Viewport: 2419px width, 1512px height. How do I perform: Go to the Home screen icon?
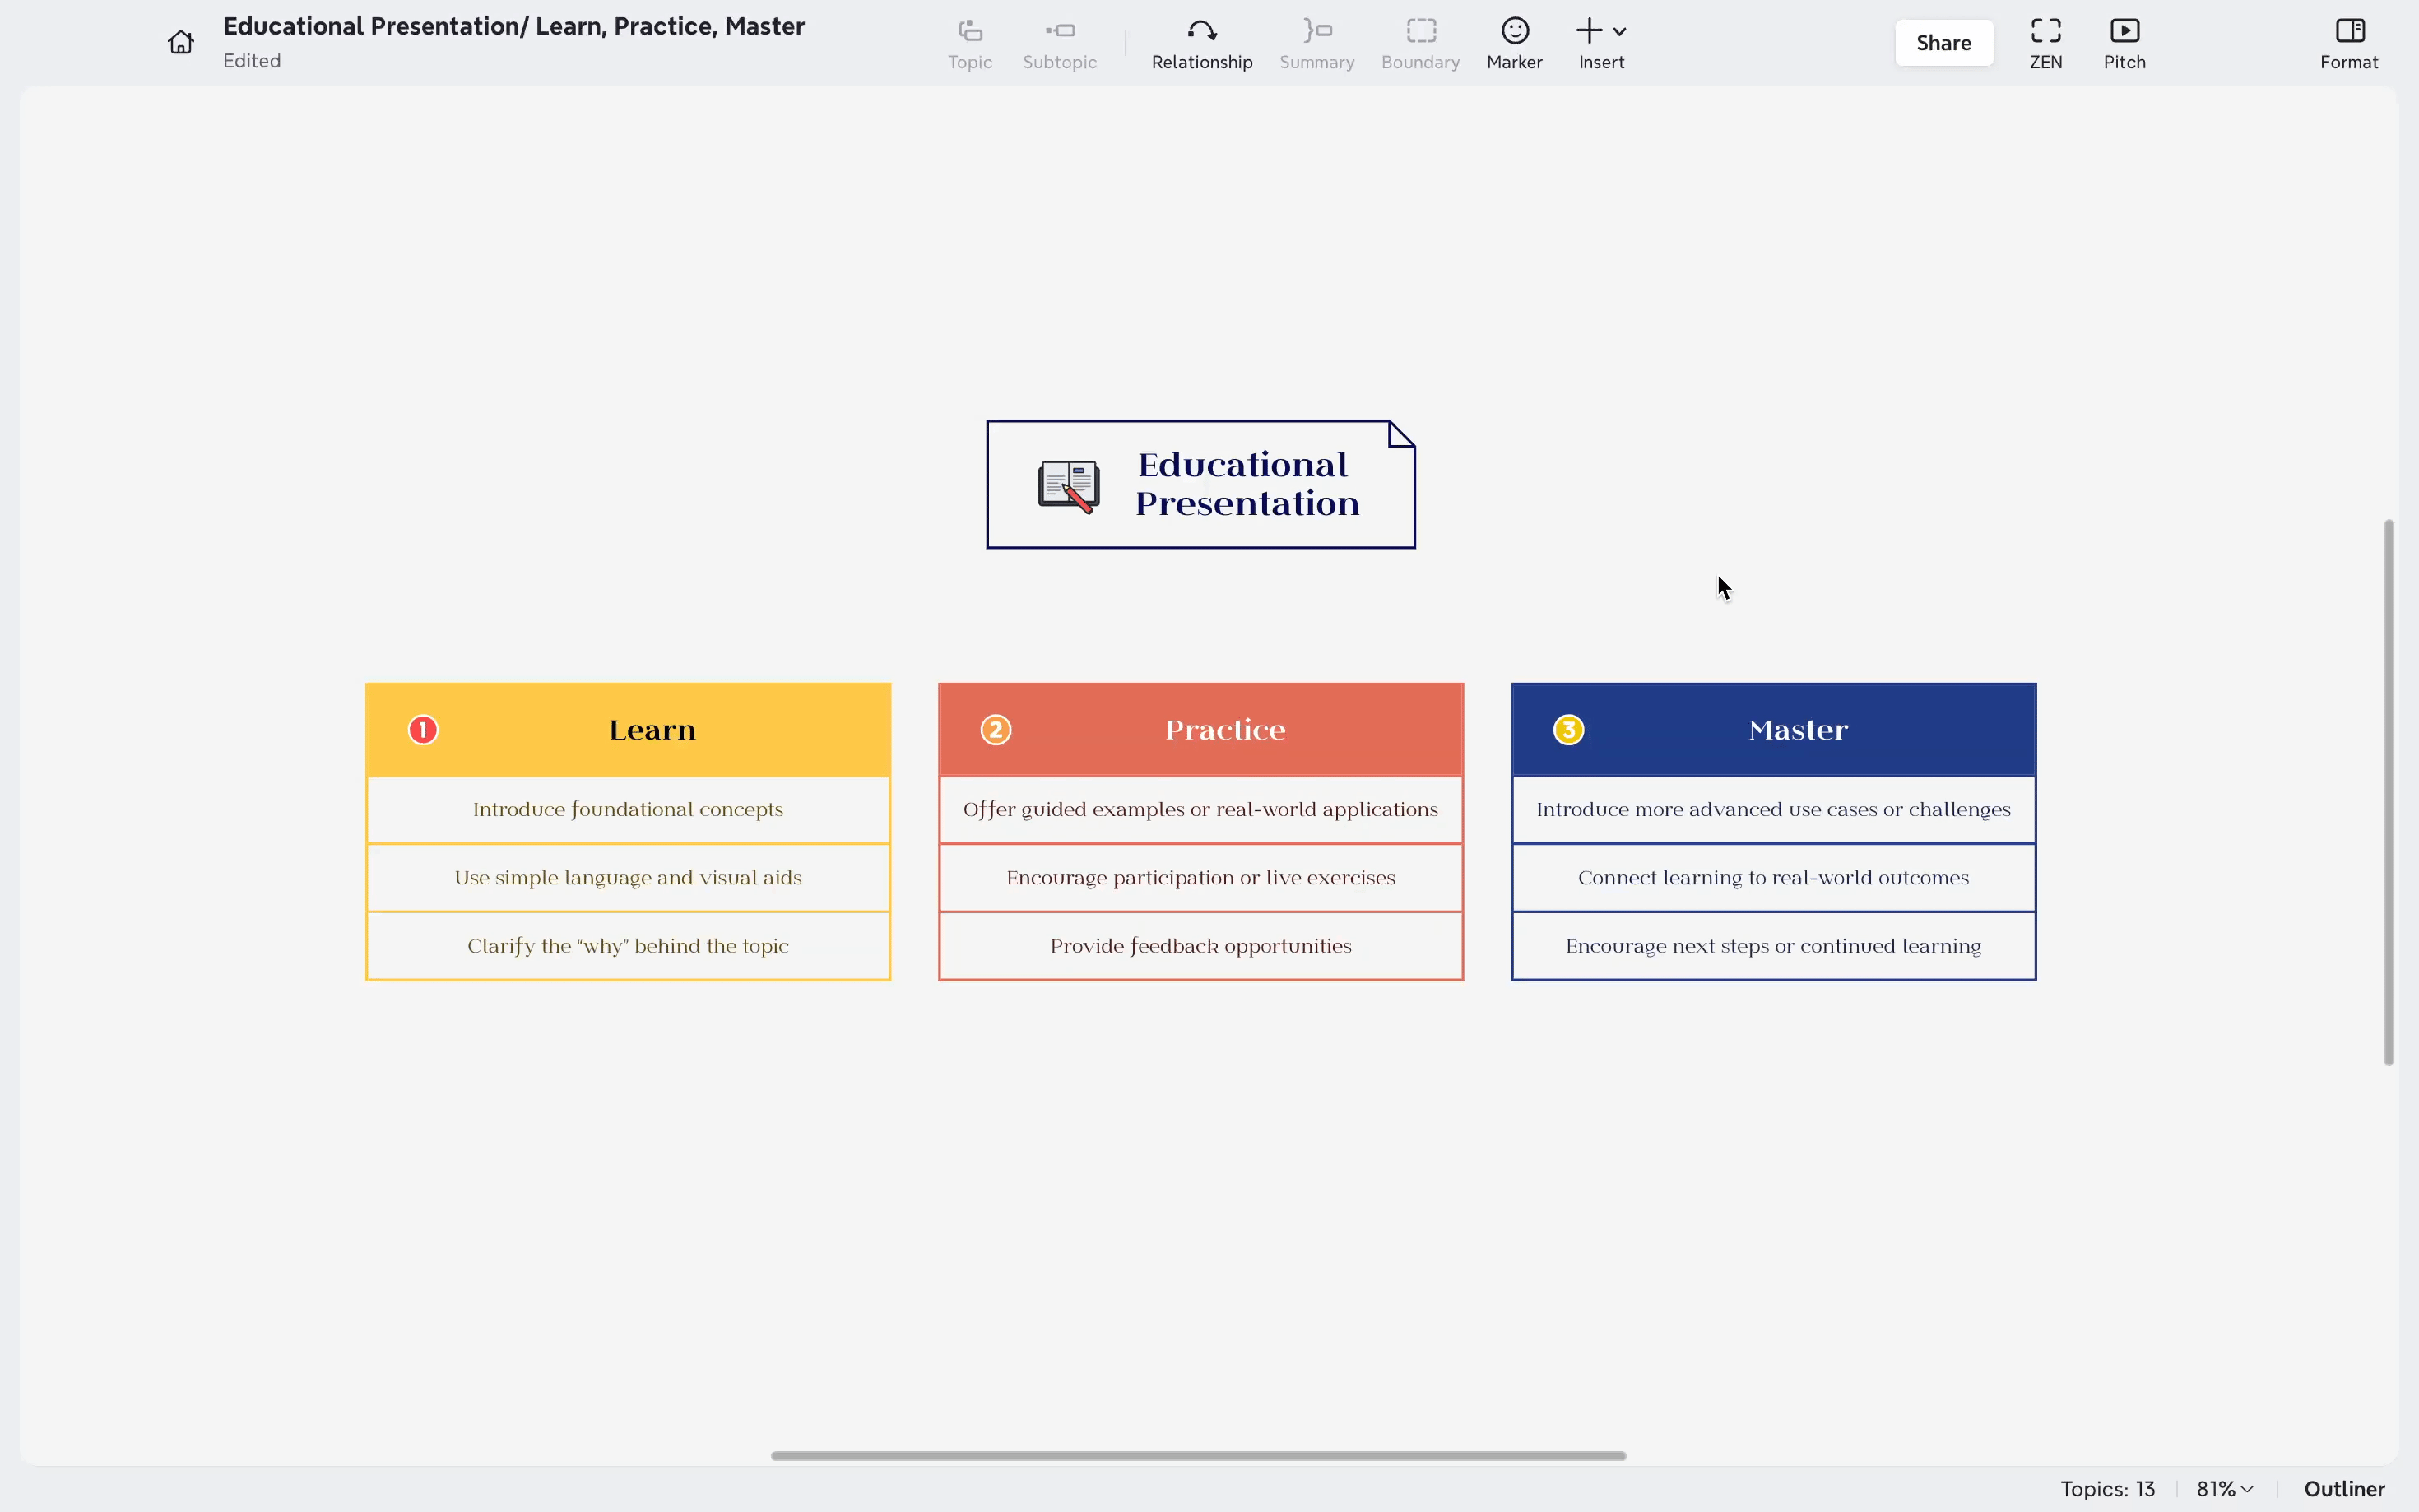pos(180,42)
